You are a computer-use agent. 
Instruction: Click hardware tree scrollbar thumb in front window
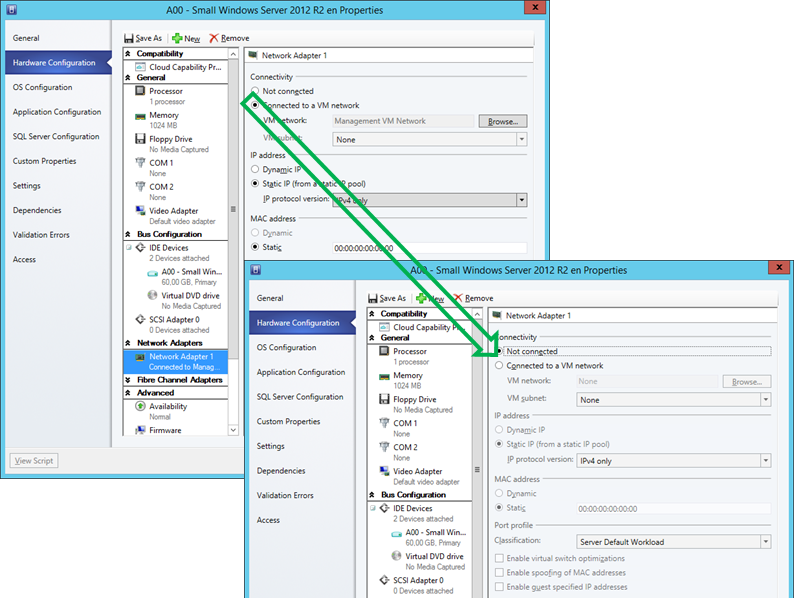(x=477, y=468)
